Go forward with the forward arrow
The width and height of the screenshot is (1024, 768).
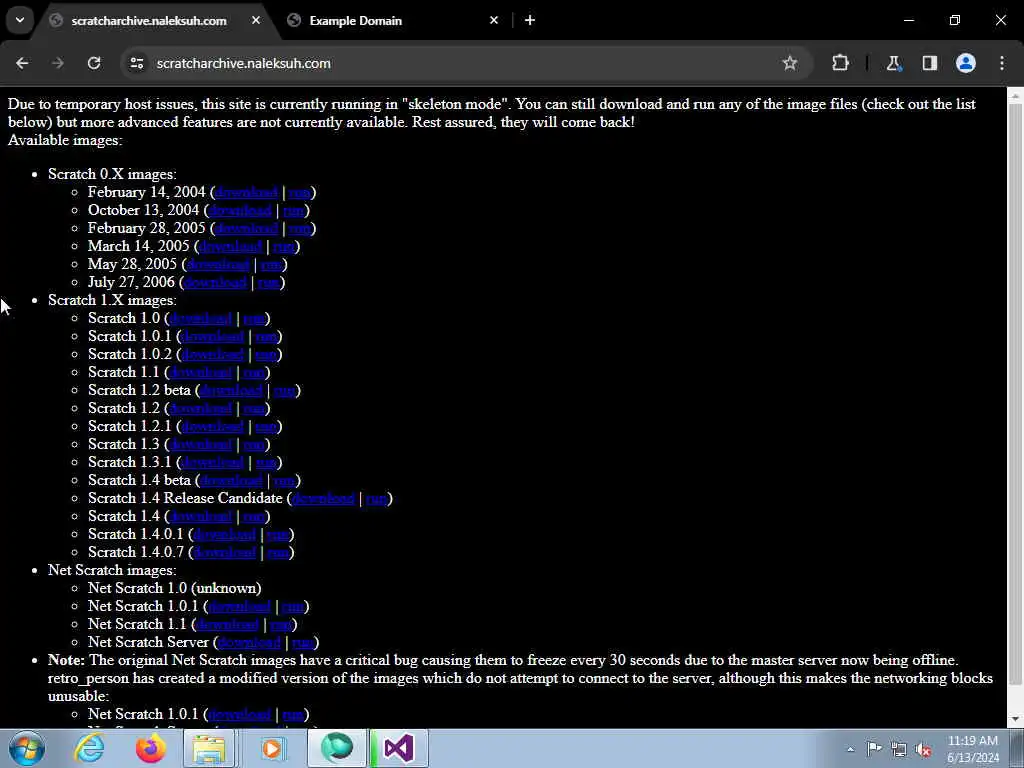[x=58, y=63]
